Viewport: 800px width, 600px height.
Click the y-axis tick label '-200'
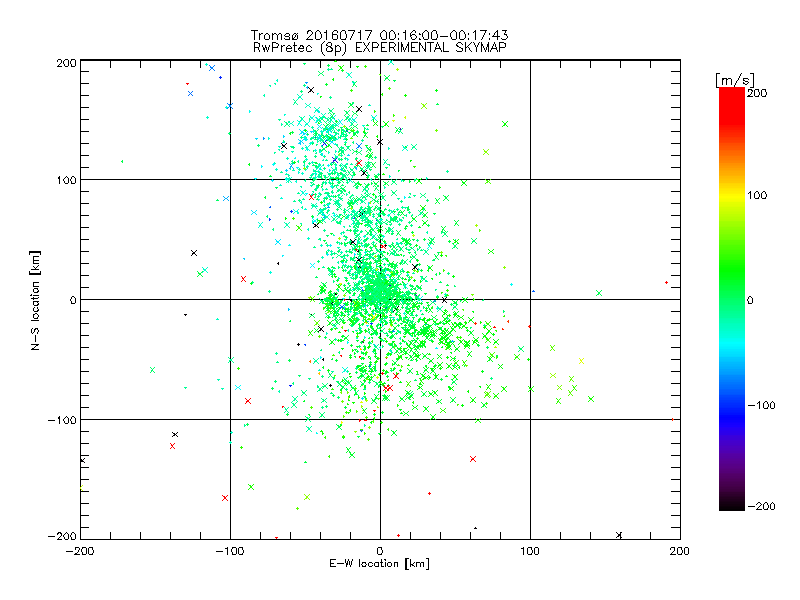pos(62,536)
